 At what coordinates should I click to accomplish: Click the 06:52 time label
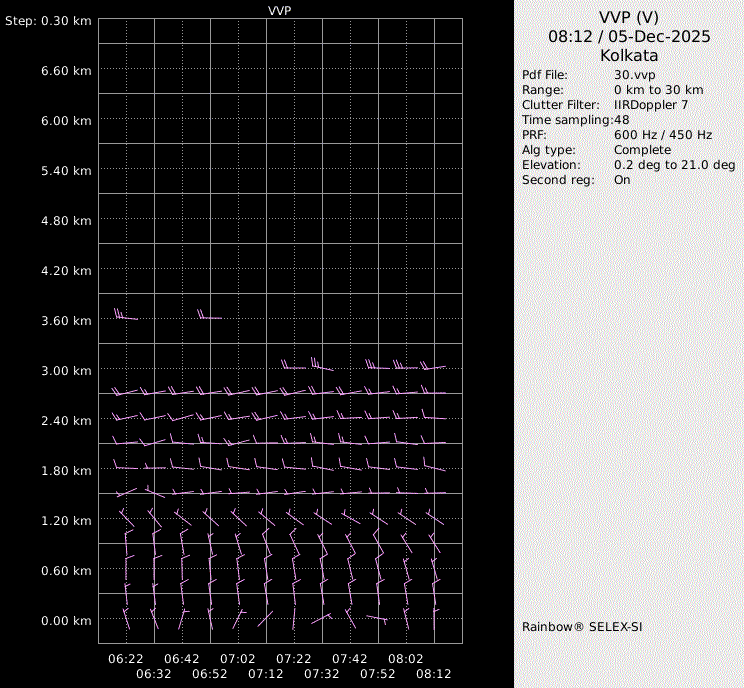tap(210, 674)
